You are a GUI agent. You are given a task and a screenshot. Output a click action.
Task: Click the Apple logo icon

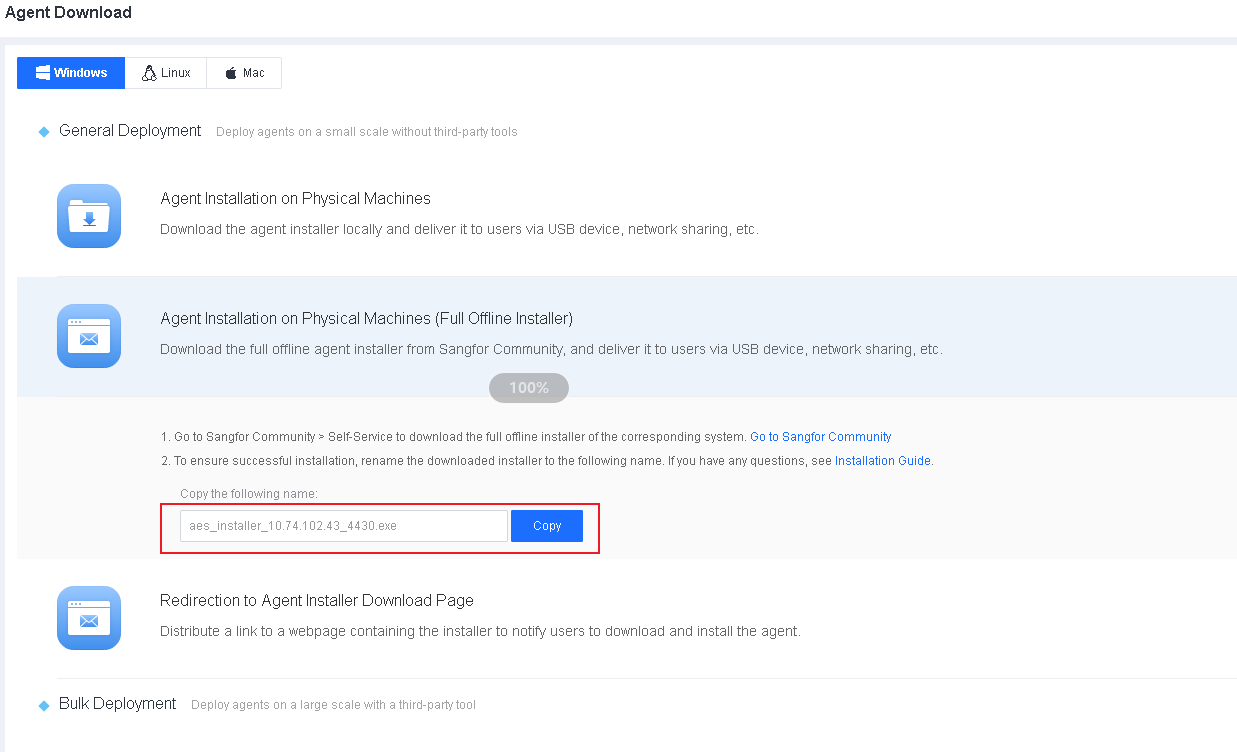[x=231, y=73]
